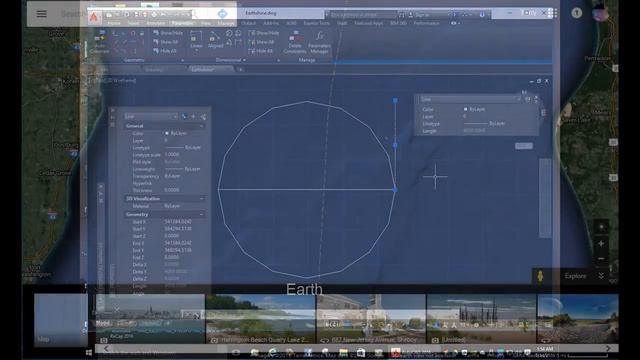Click photo carousel left arrow
The width and height of the screenshot is (640, 360).
coord(106,349)
